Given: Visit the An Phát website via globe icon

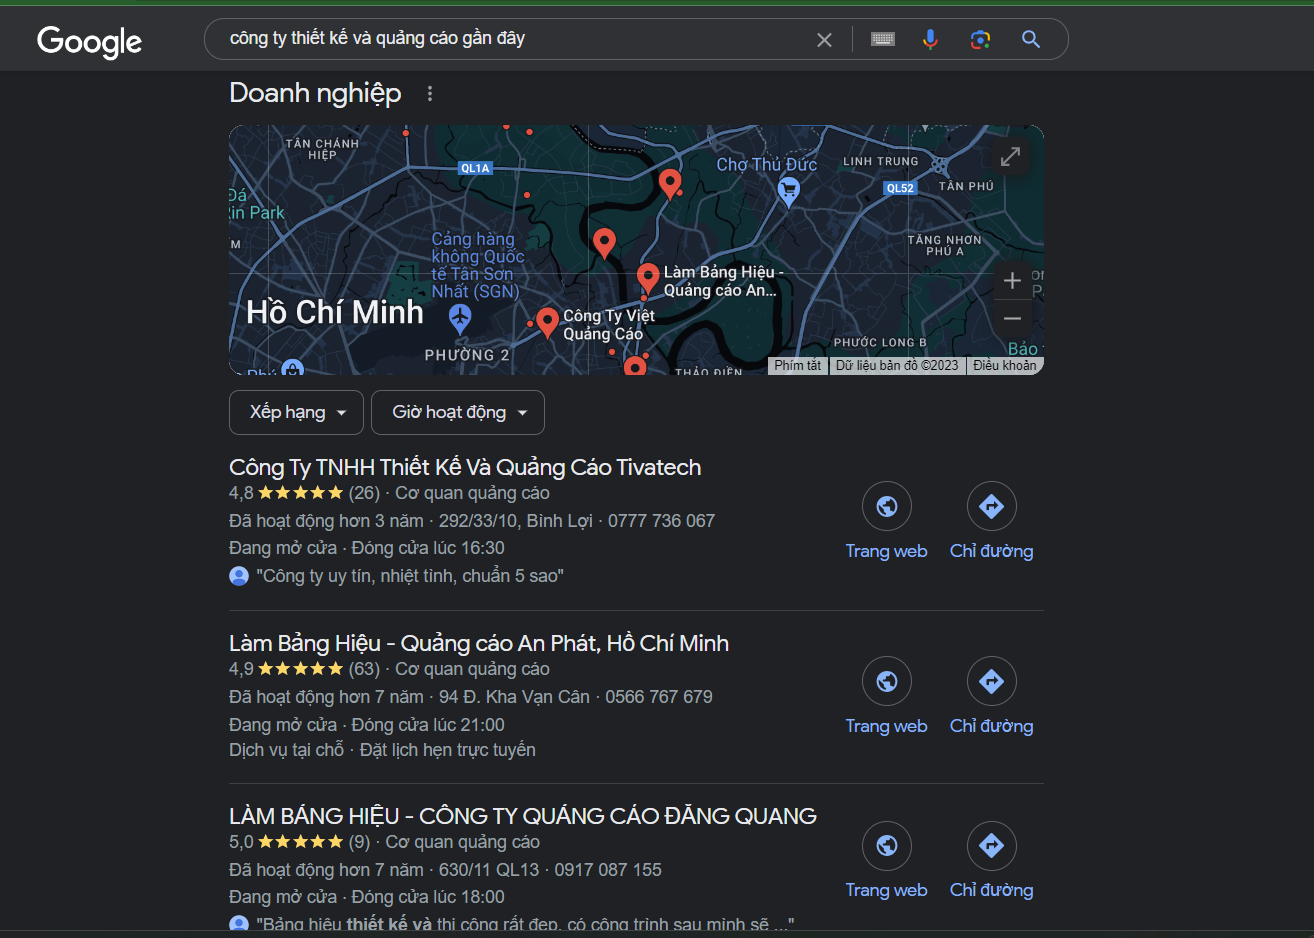Looking at the screenshot, I should tap(887, 682).
